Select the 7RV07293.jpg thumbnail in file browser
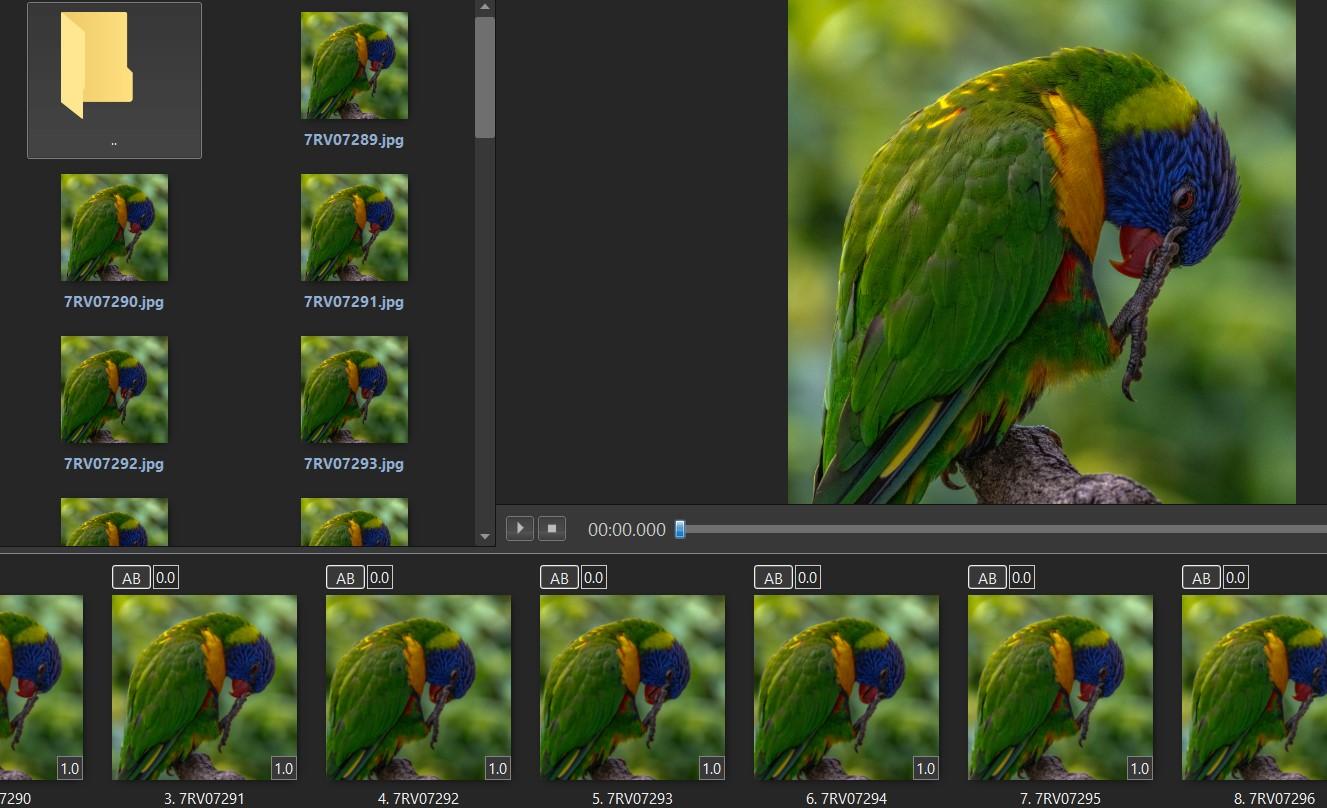Image resolution: width=1327 pixels, height=808 pixels. point(354,390)
